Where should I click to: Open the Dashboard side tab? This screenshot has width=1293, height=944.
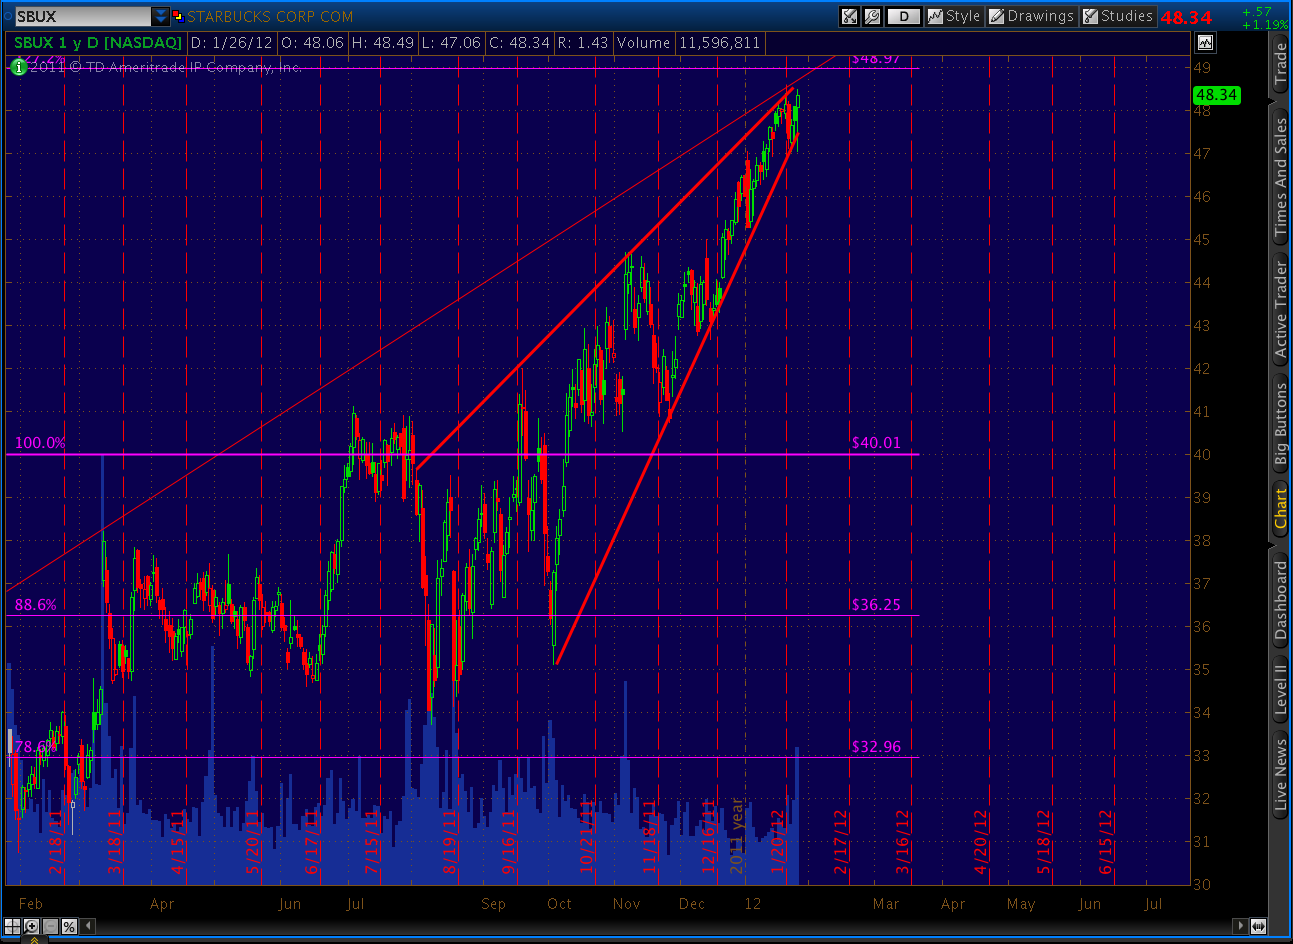[1280, 599]
